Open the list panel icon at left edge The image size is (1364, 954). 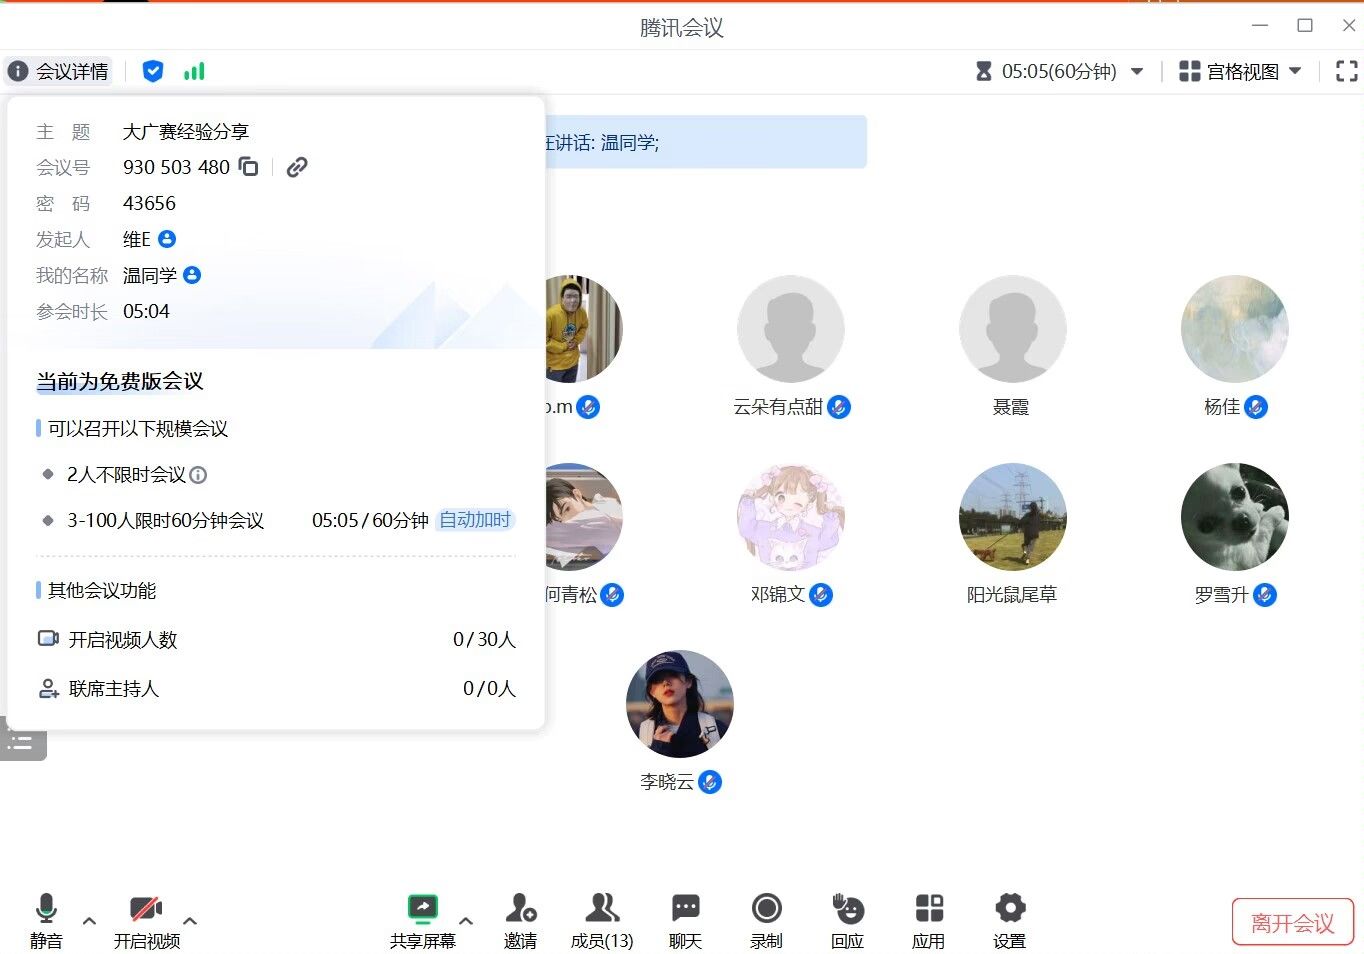(22, 741)
